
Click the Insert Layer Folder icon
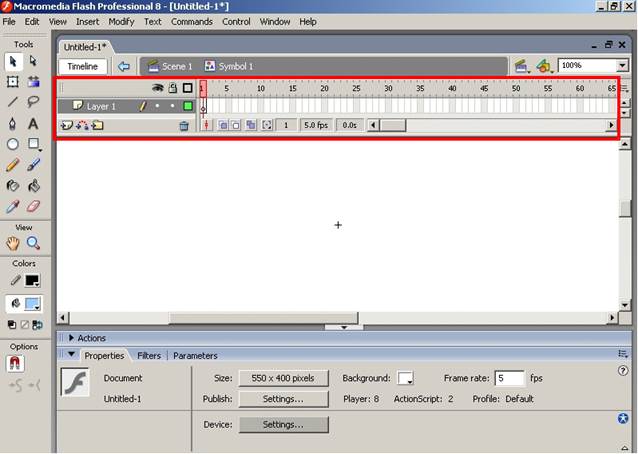pos(97,125)
